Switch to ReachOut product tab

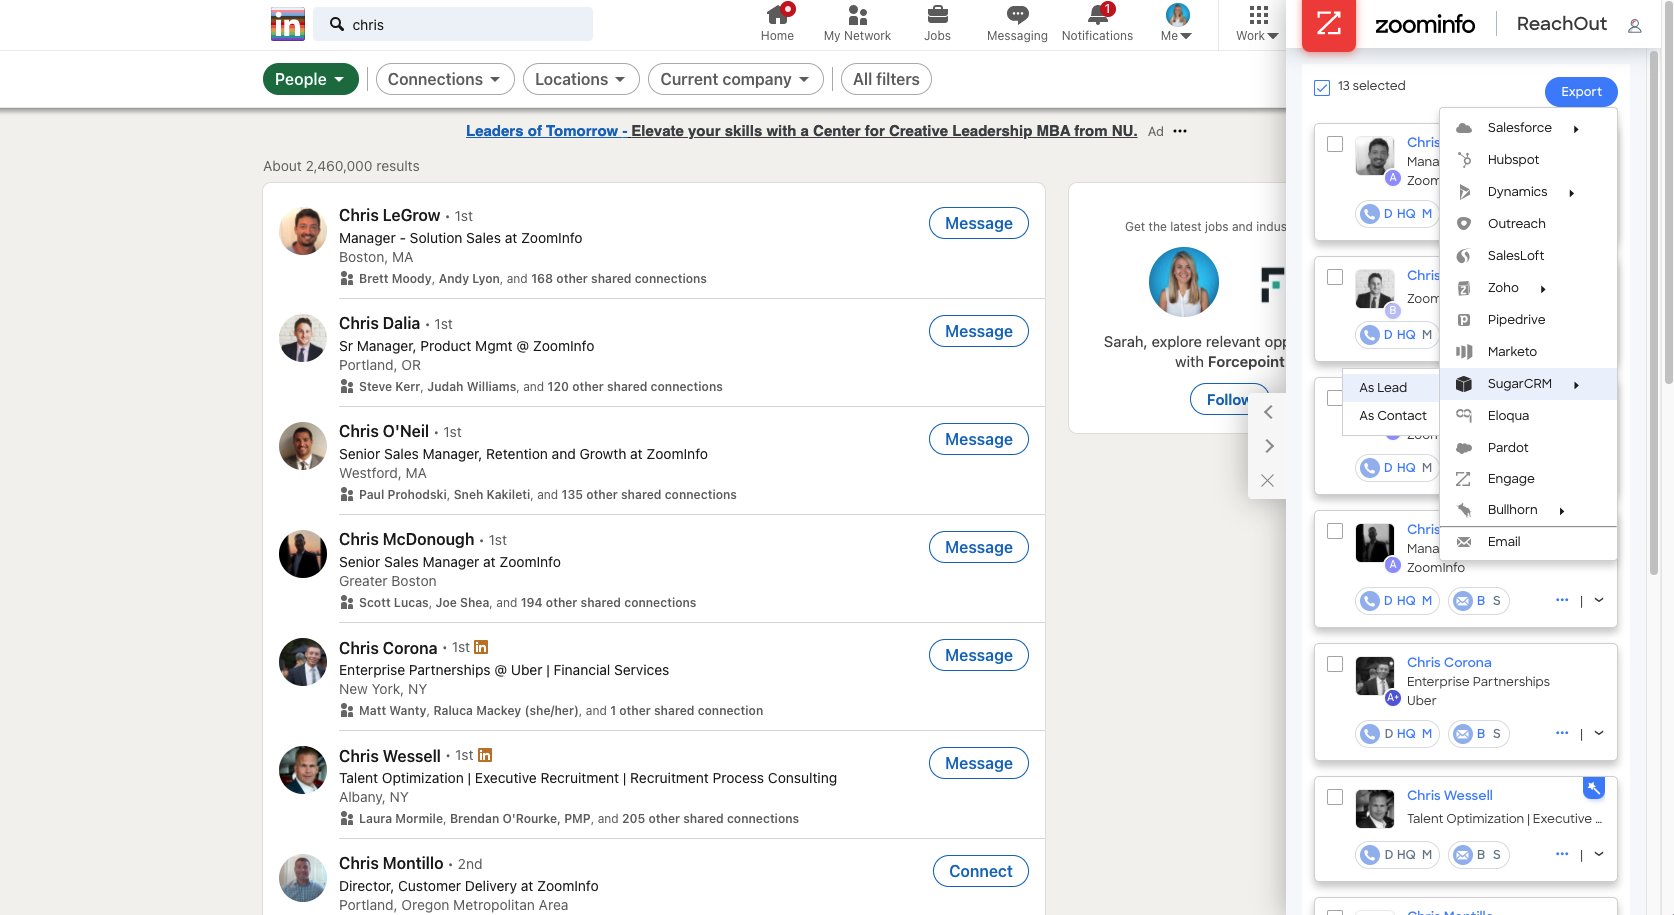pyautogui.click(x=1561, y=24)
